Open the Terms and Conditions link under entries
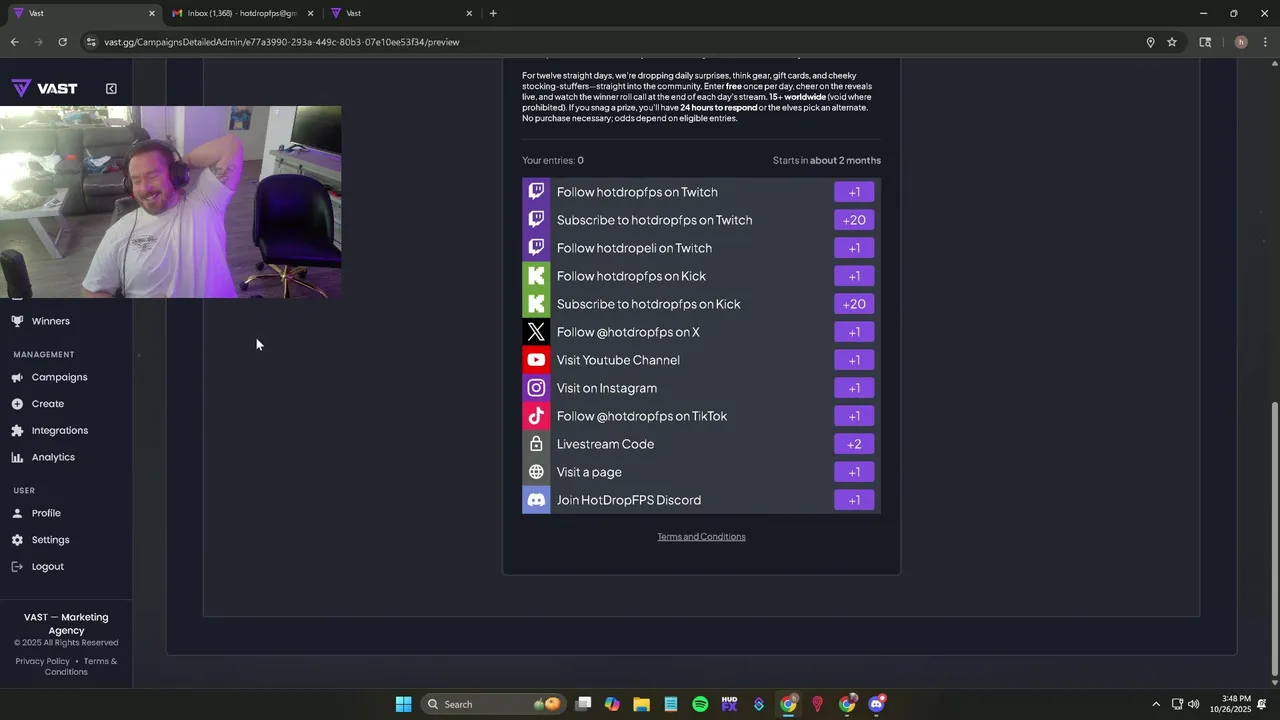 point(701,537)
